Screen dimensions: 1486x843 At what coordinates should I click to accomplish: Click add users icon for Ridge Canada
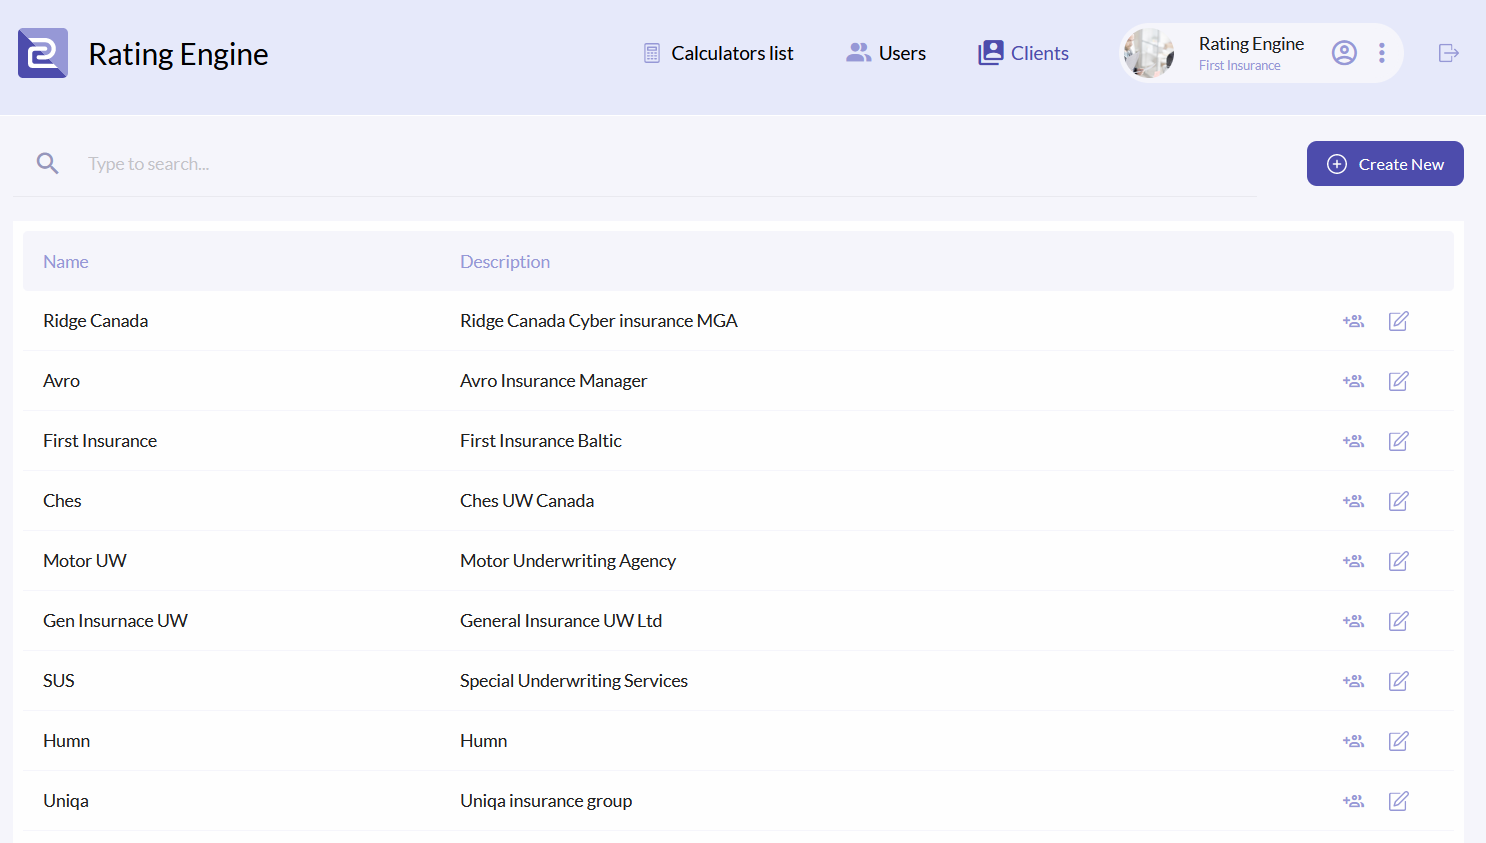(1353, 321)
